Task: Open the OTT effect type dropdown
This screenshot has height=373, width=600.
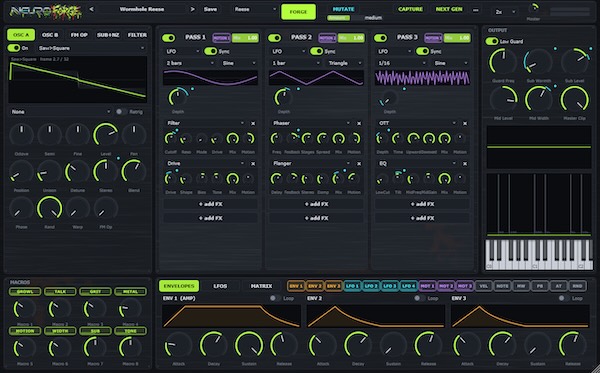Action: point(417,123)
